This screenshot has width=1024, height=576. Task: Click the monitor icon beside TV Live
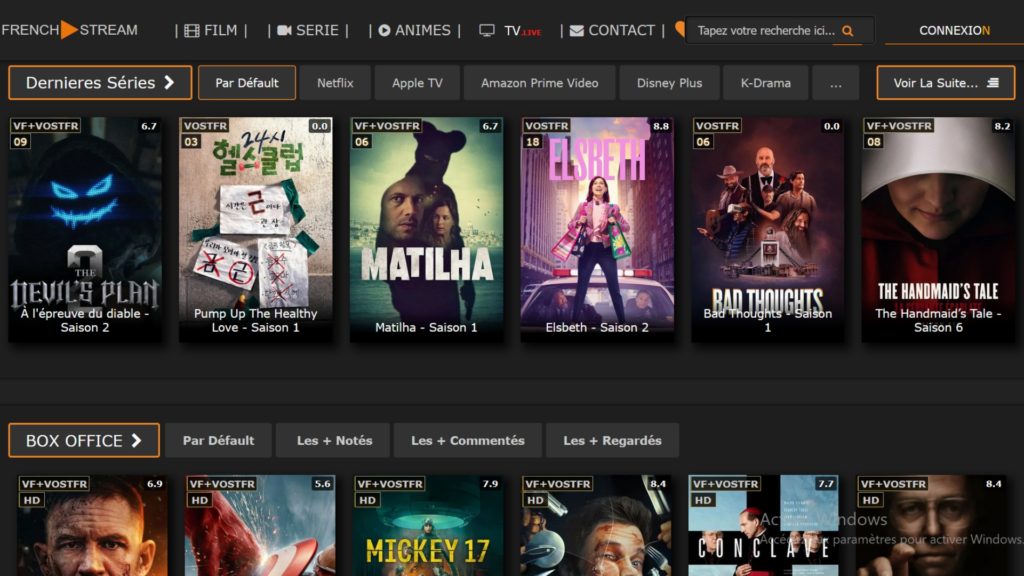487,31
